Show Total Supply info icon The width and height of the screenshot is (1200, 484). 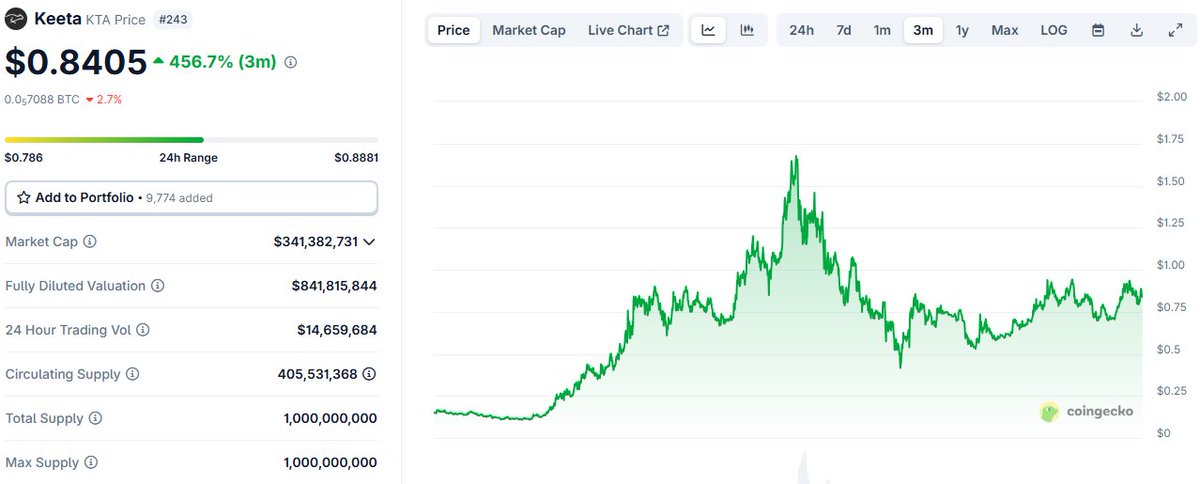pos(96,418)
